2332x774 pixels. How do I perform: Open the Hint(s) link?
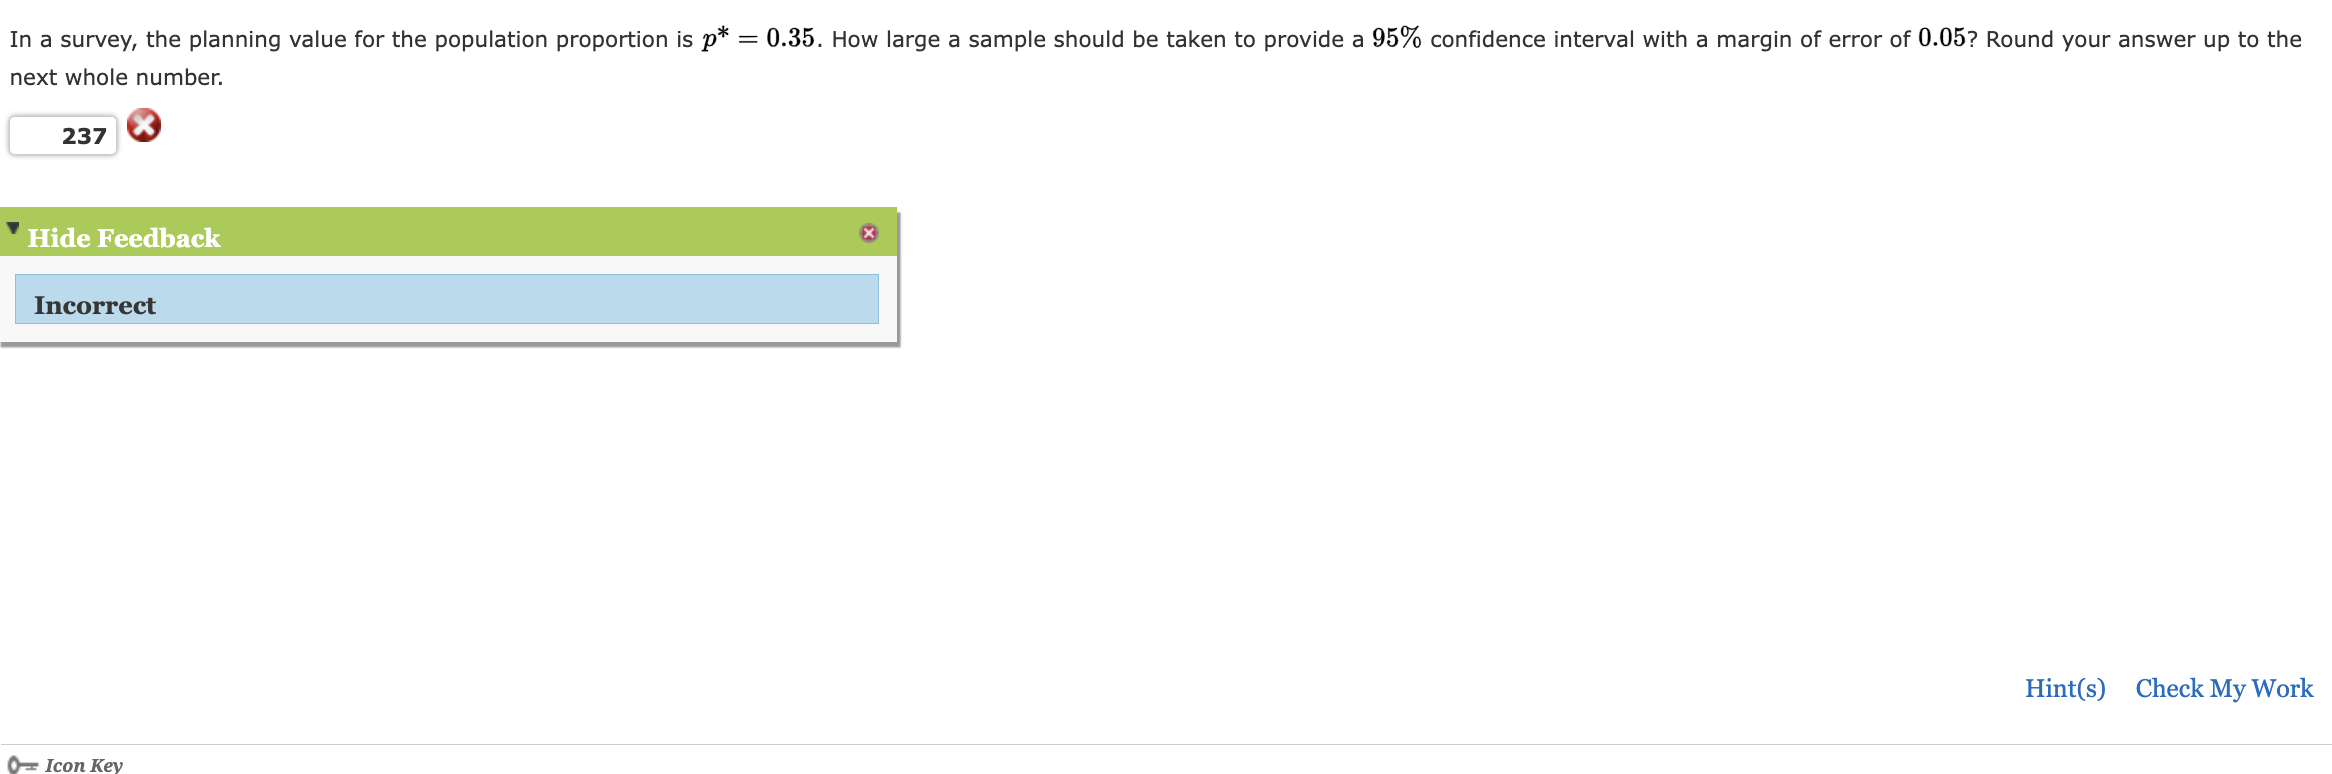[x=2064, y=689]
